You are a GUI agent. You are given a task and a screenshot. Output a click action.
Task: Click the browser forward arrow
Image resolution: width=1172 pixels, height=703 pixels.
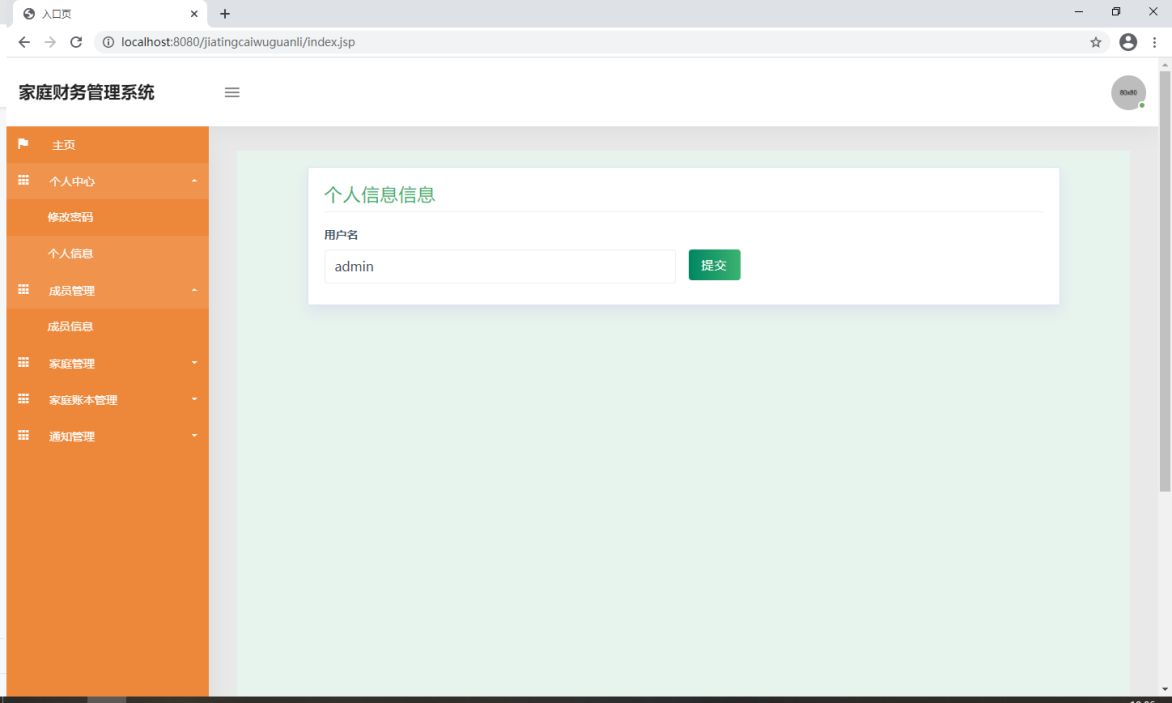[50, 42]
